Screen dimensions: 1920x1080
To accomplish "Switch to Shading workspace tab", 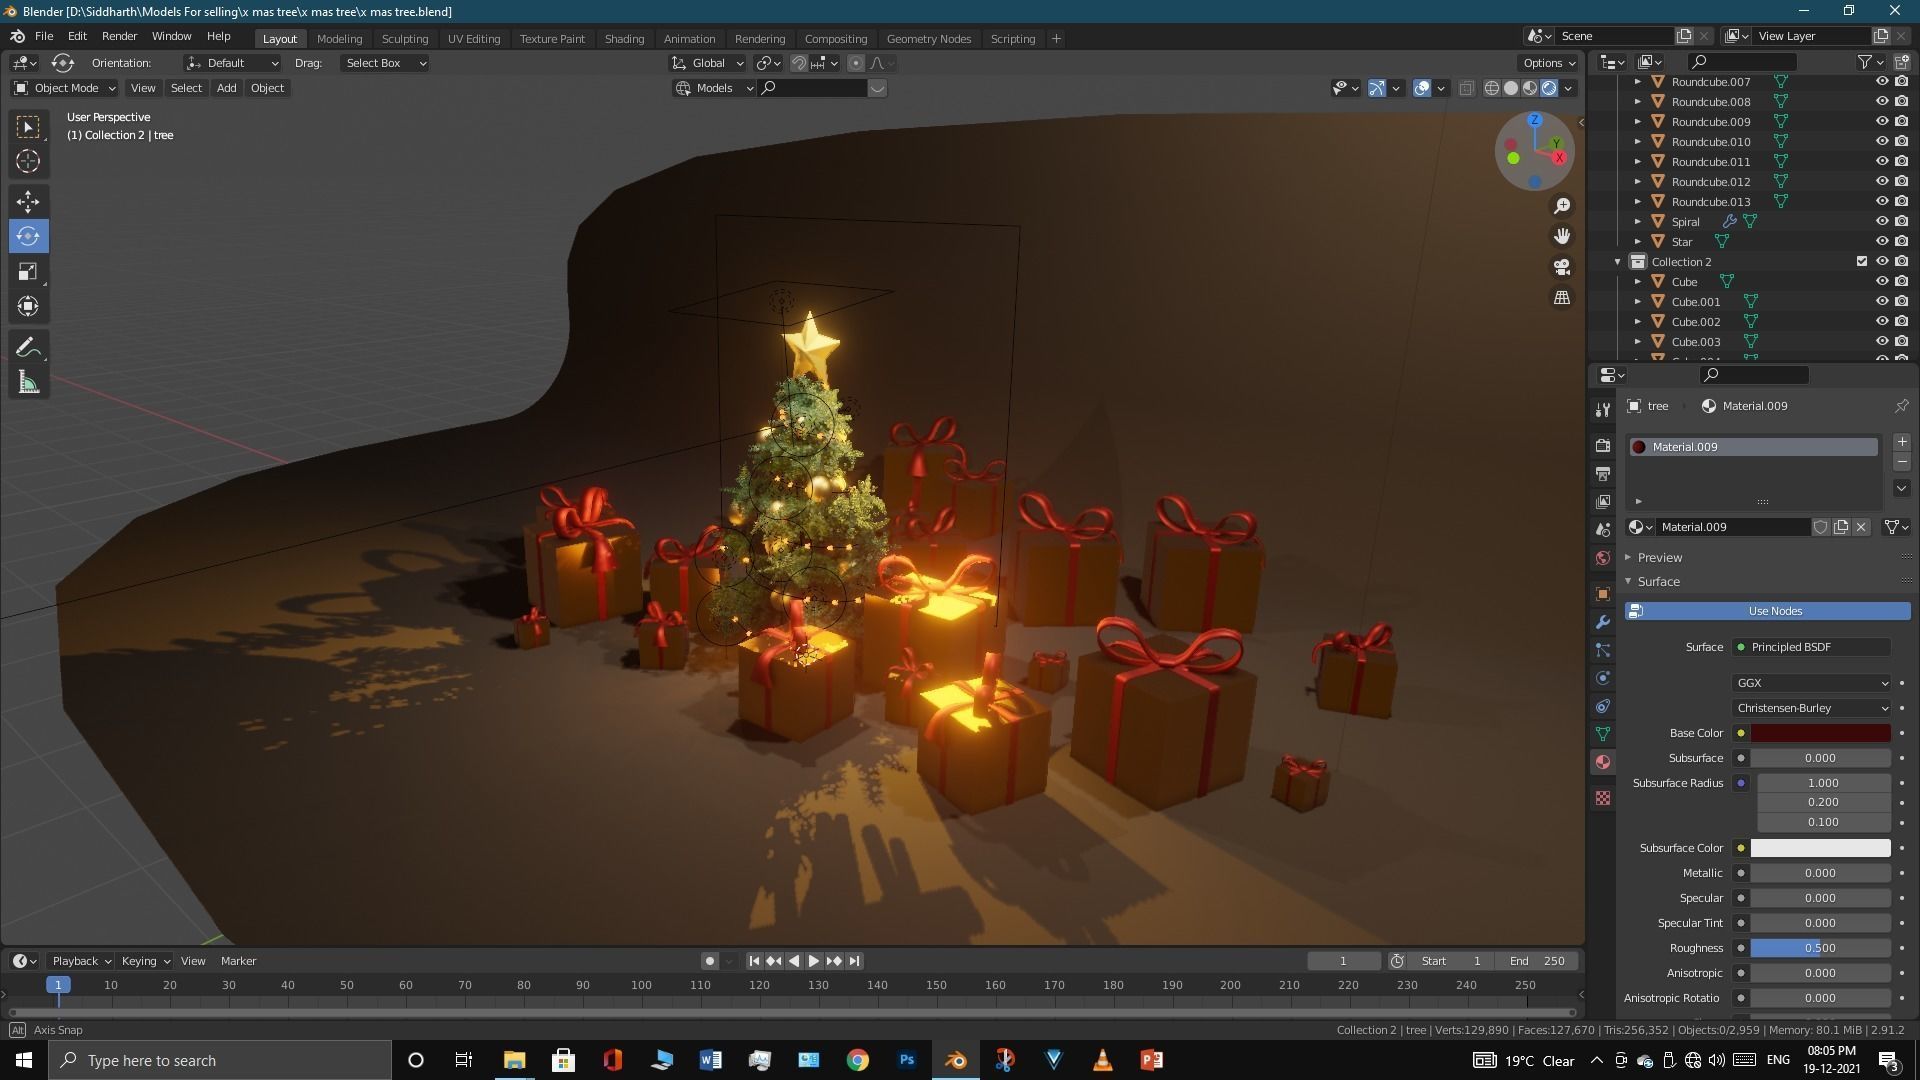I will [x=624, y=38].
